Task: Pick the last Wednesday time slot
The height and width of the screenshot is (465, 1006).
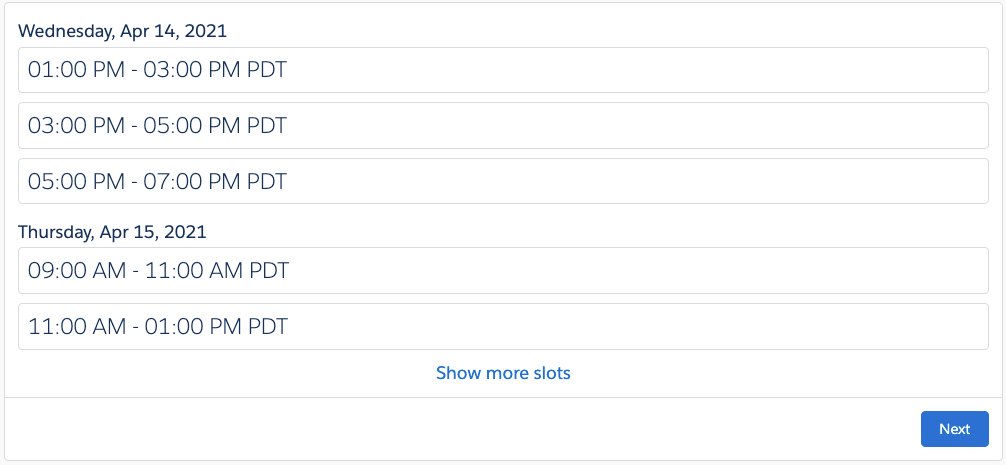Action: (x=503, y=182)
